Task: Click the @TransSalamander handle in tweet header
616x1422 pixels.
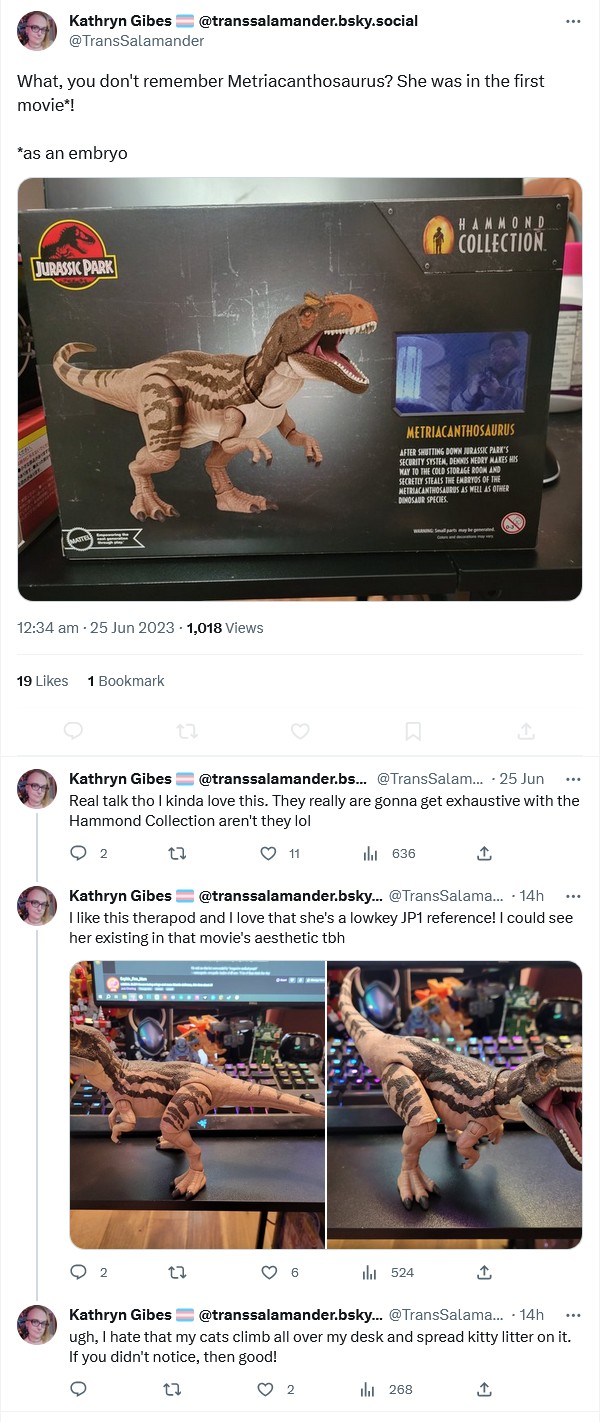Action: coord(136,41)
